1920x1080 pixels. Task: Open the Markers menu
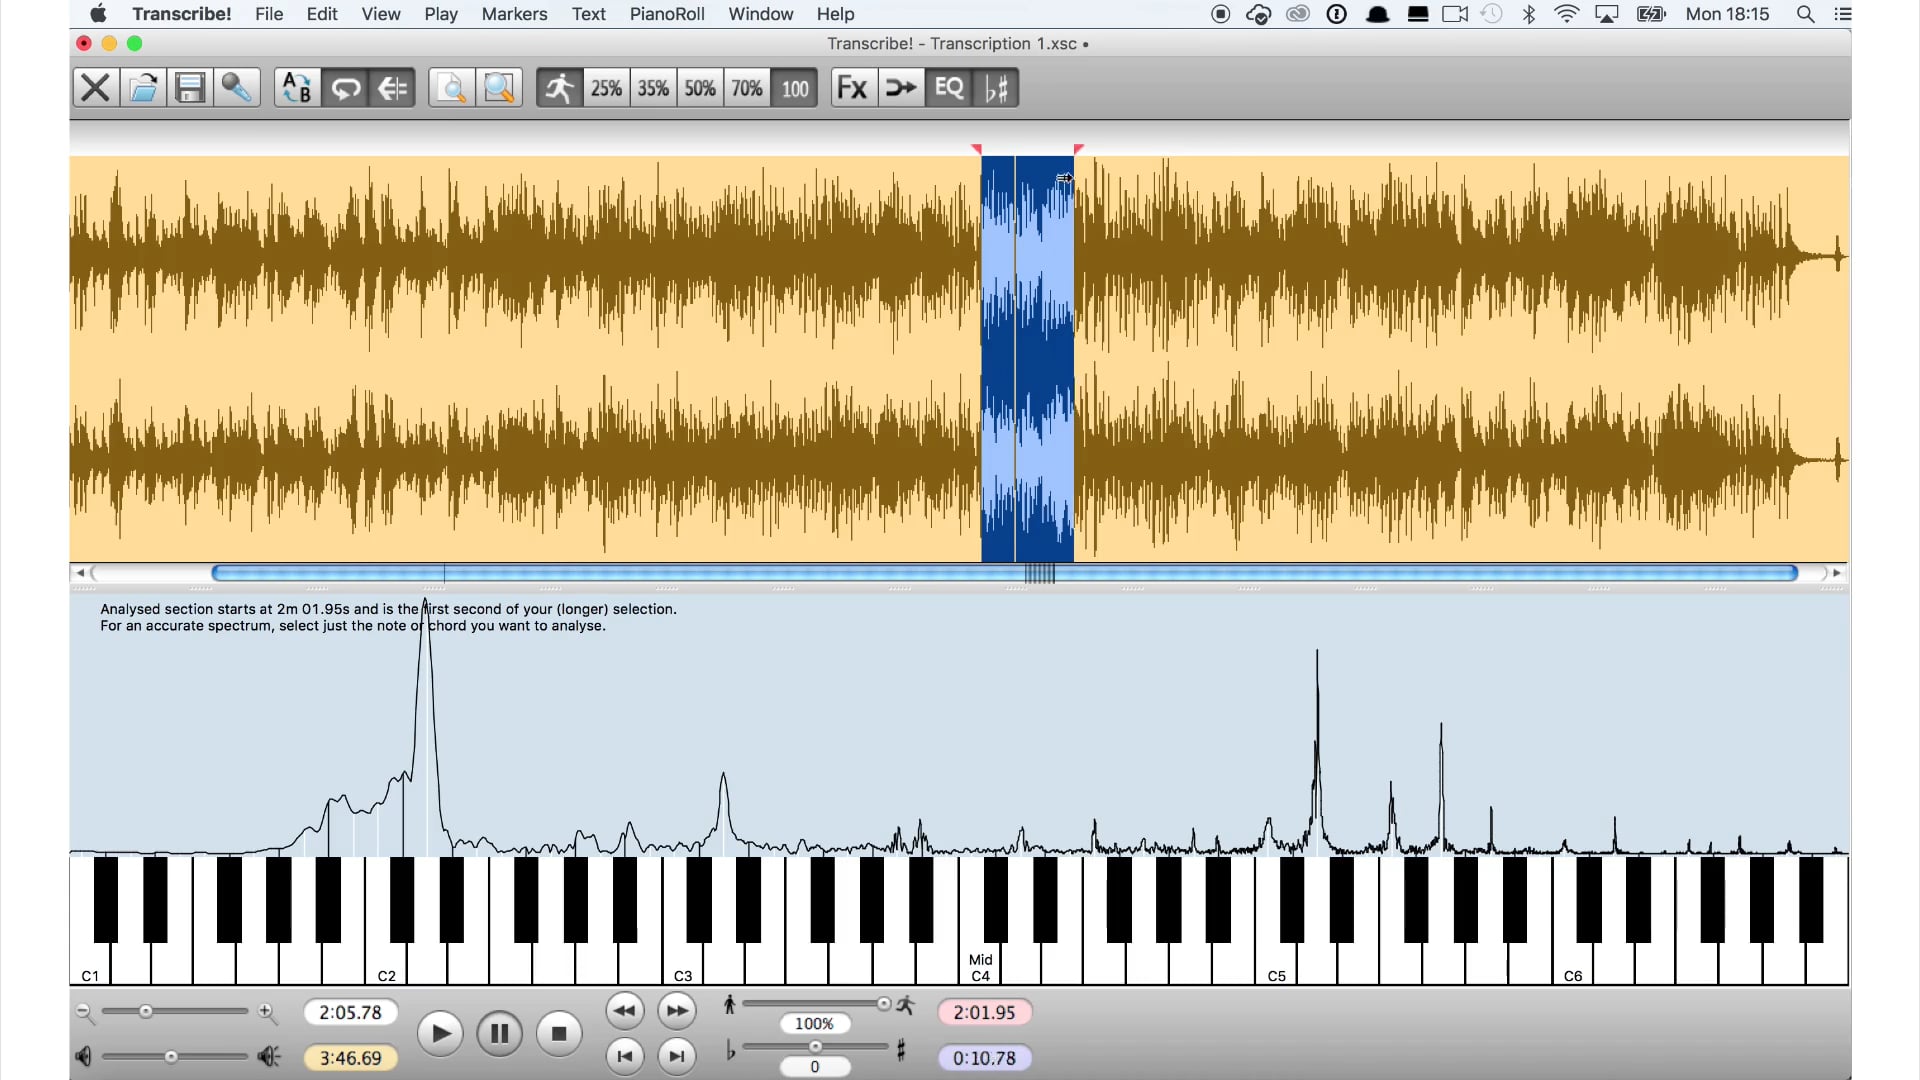point(514,14)
